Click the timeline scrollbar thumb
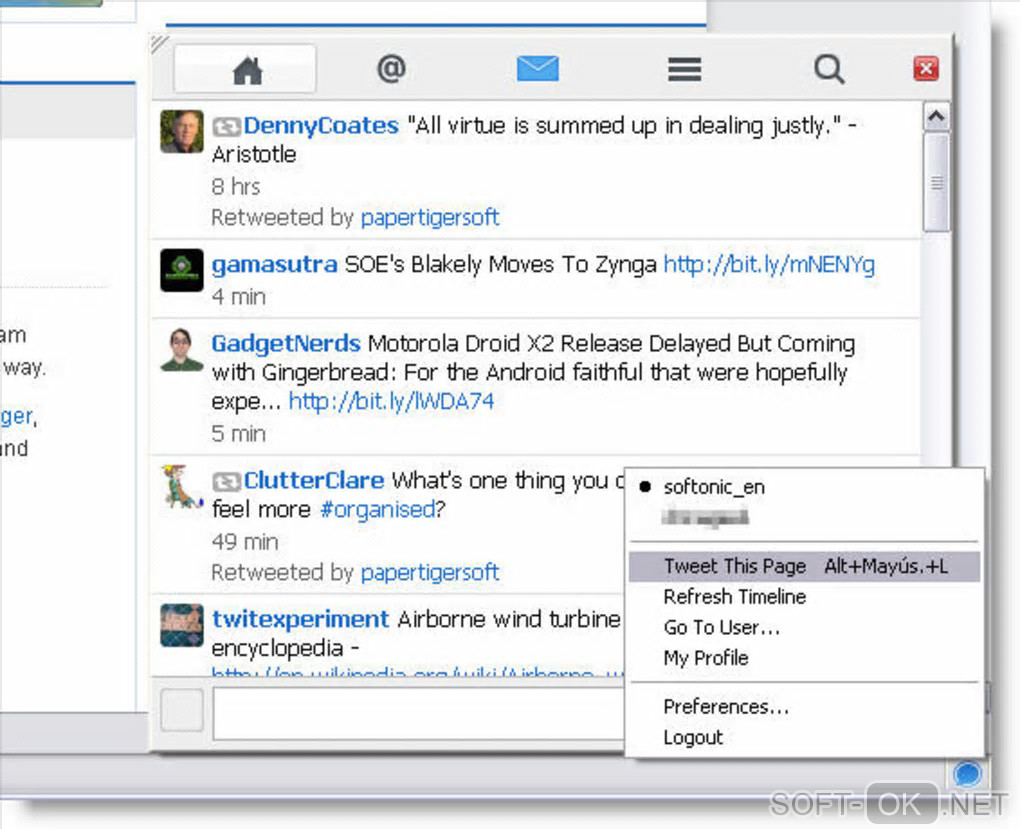Image resolution: width=1020 pixels, height=829 pixels. coord(936,182)
